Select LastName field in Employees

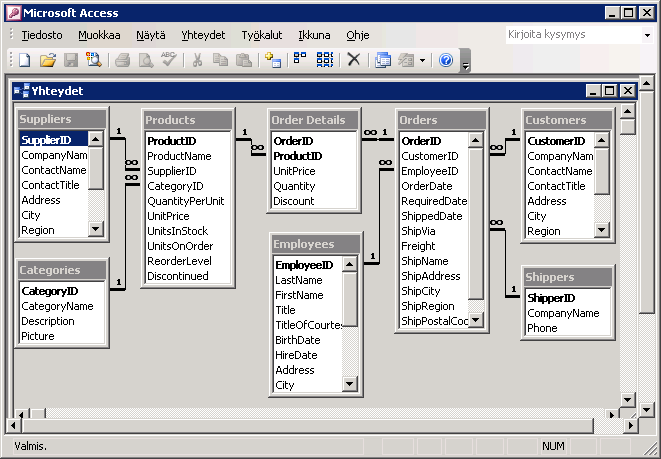pyautogui.click(x=308, y=280)
